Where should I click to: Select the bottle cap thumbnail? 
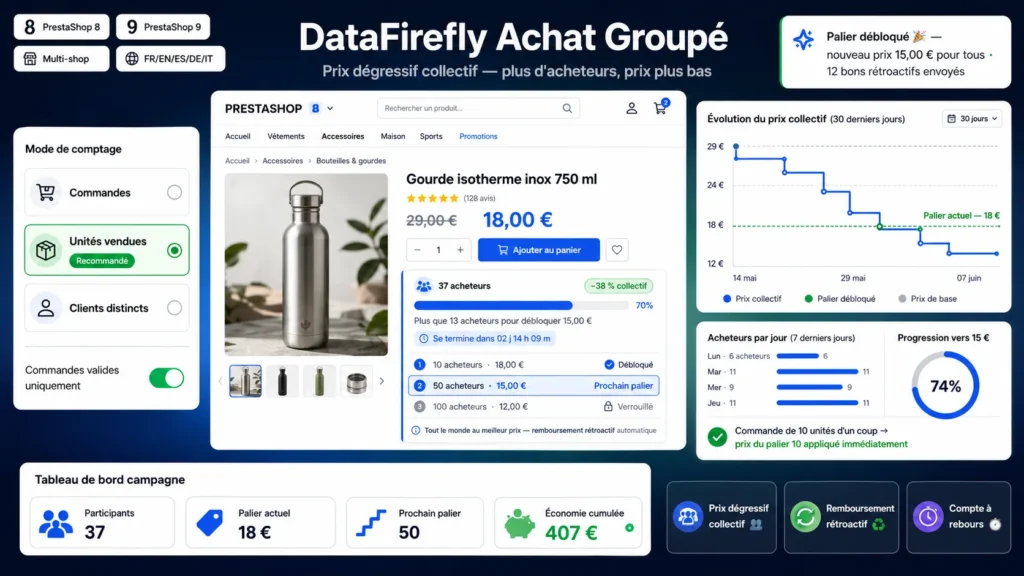pos(357,381)
